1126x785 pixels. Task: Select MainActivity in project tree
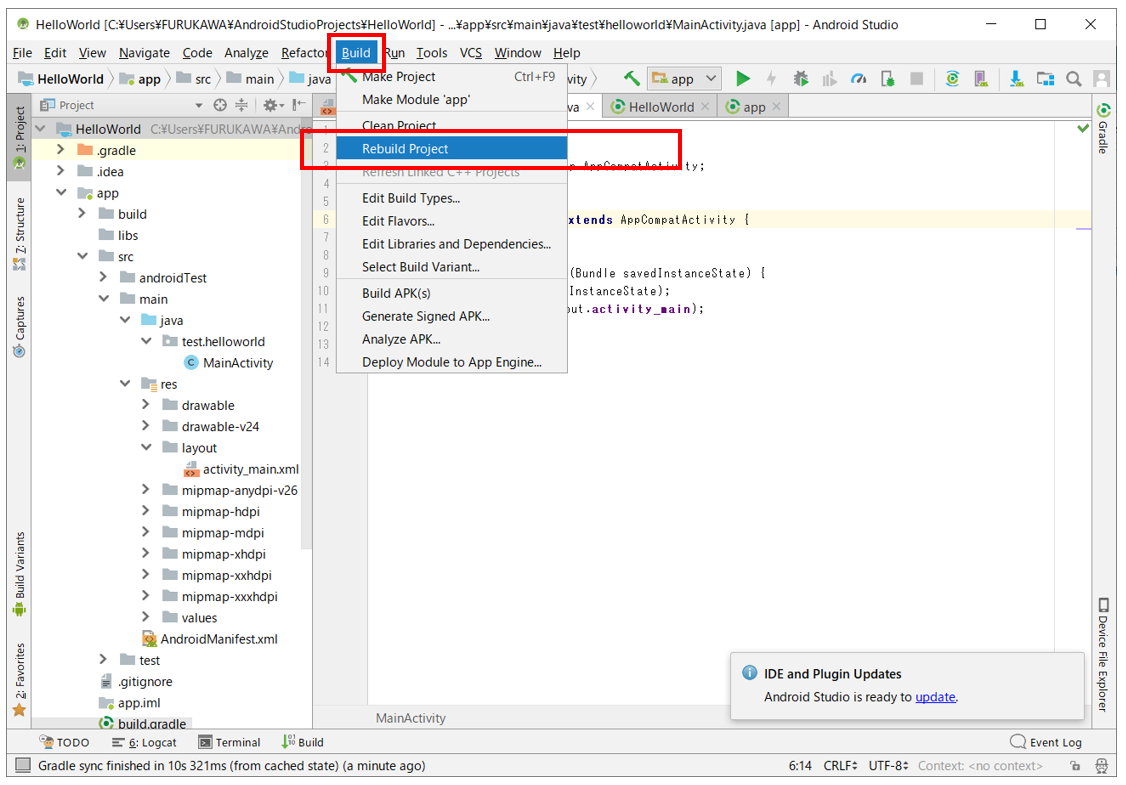(228, 363)
